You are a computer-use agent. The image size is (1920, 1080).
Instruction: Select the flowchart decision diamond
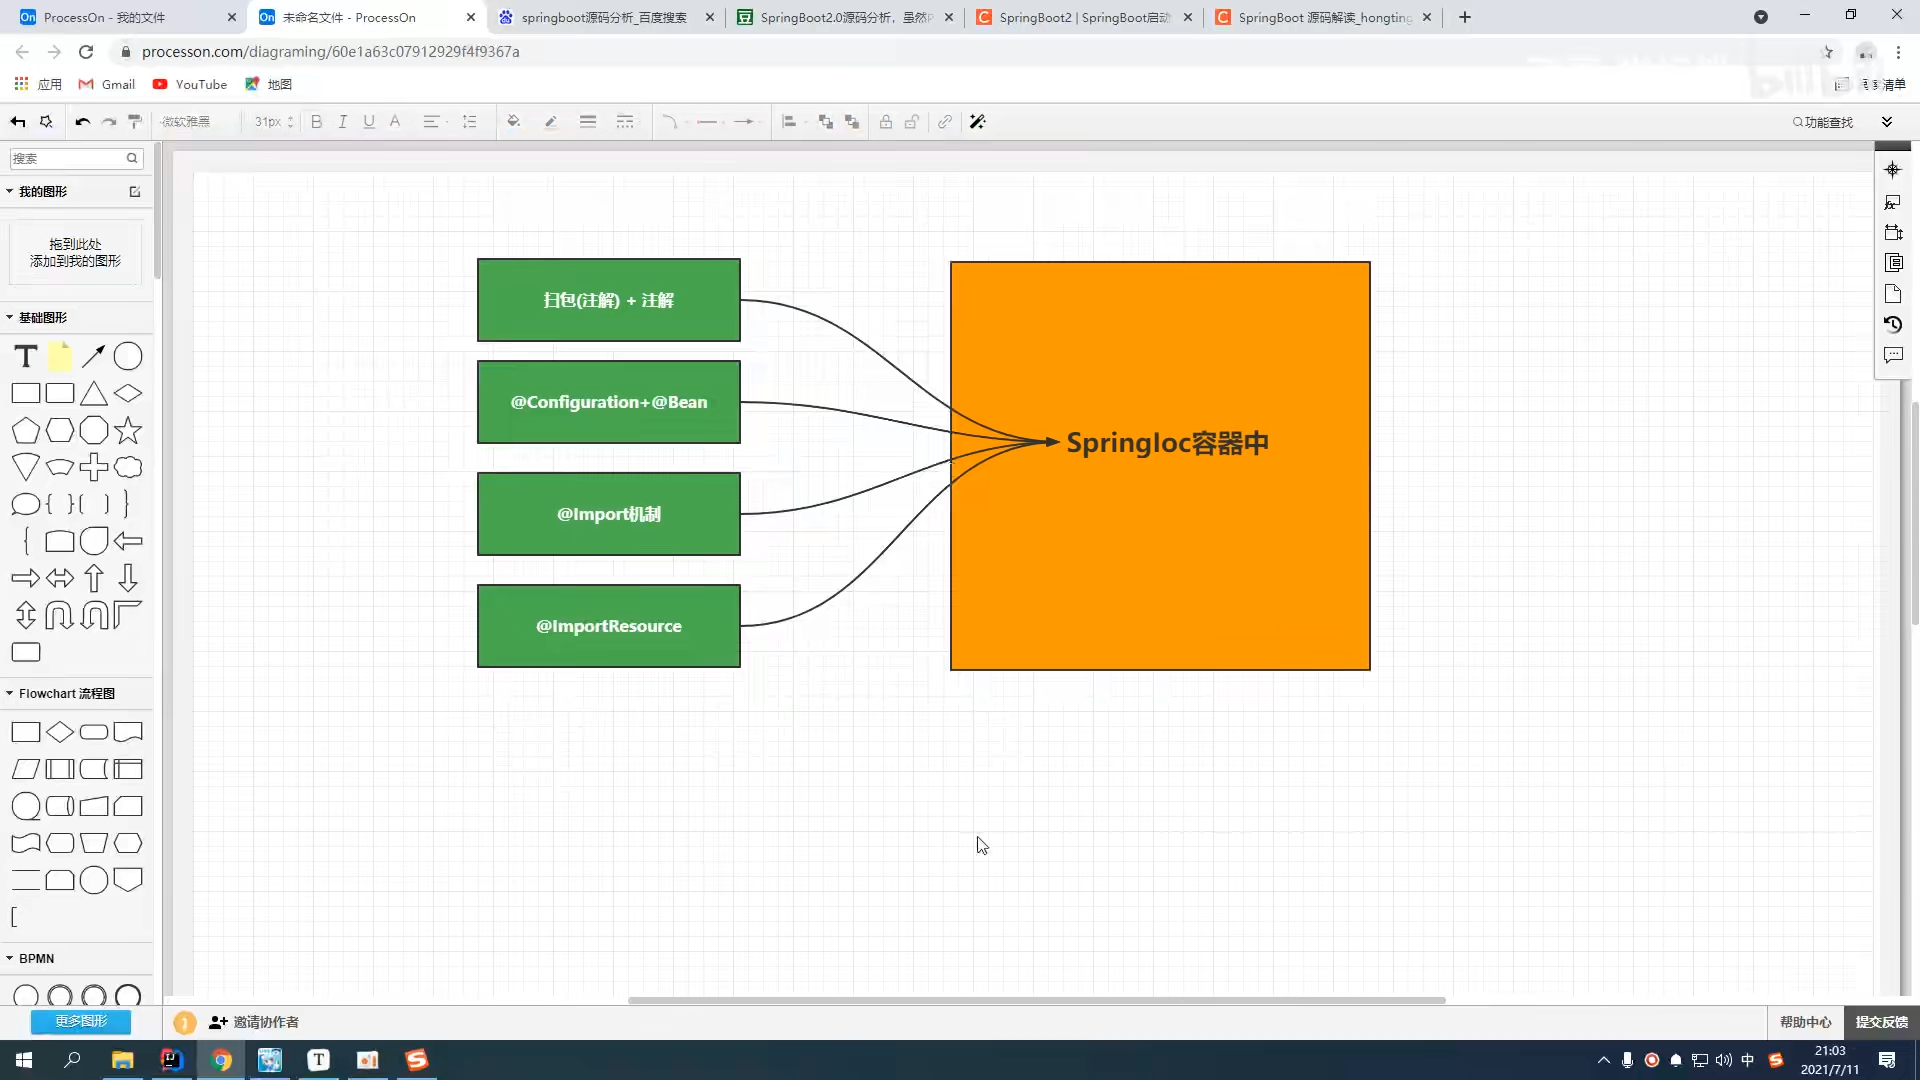coord(60,732)
